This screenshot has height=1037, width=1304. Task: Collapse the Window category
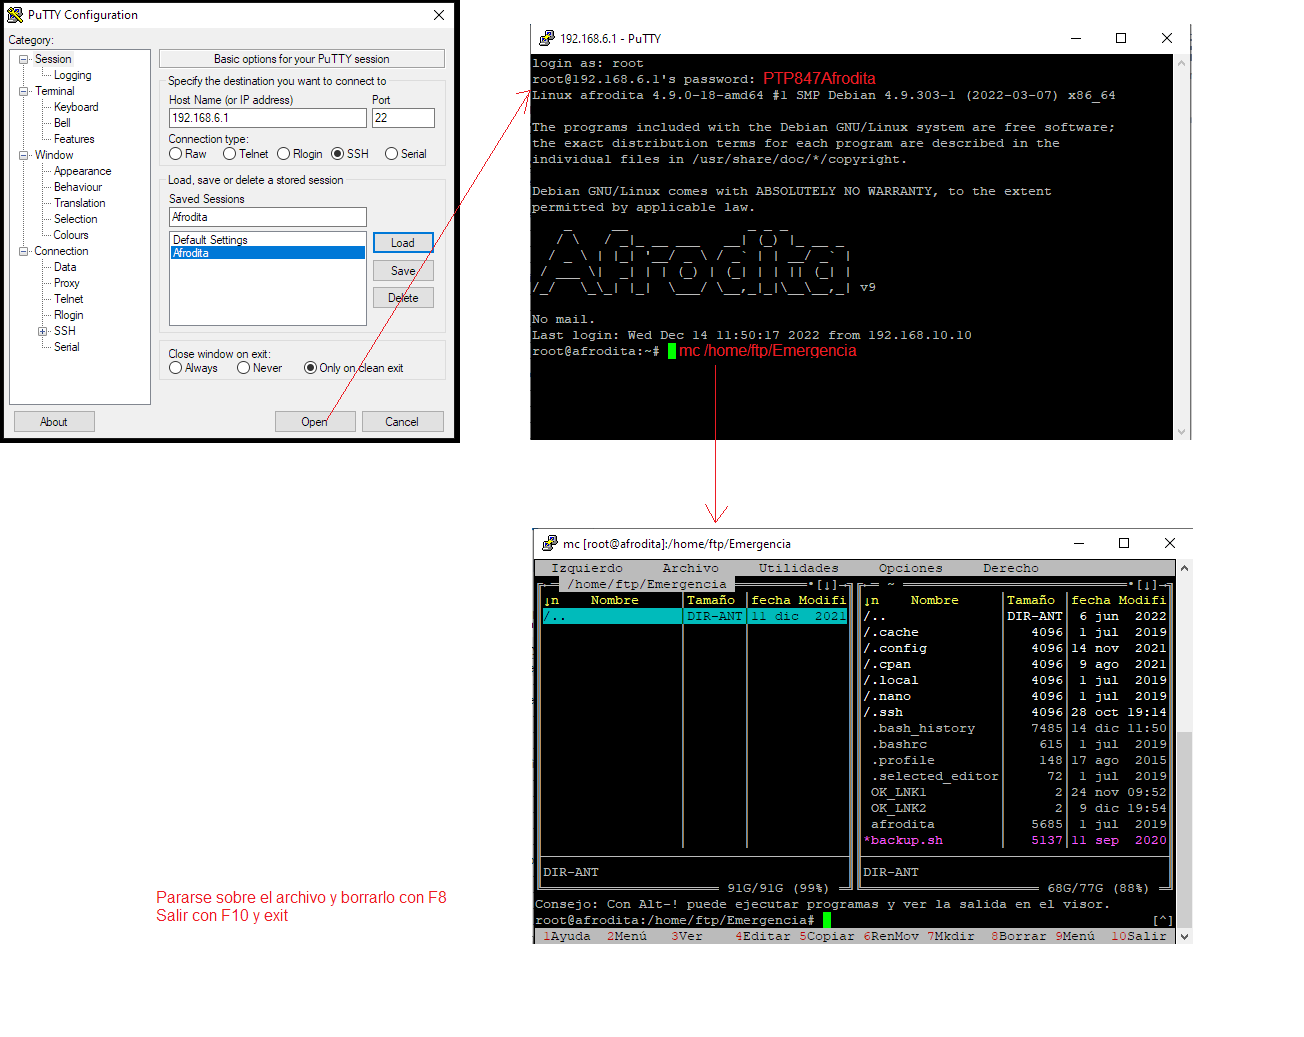tap(24, 155)
